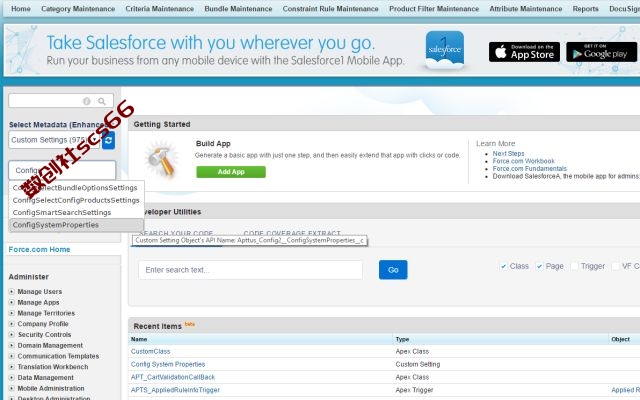Click the Enter search text field
The width and height of the screenshot is (640, 400).
point(250,270)
